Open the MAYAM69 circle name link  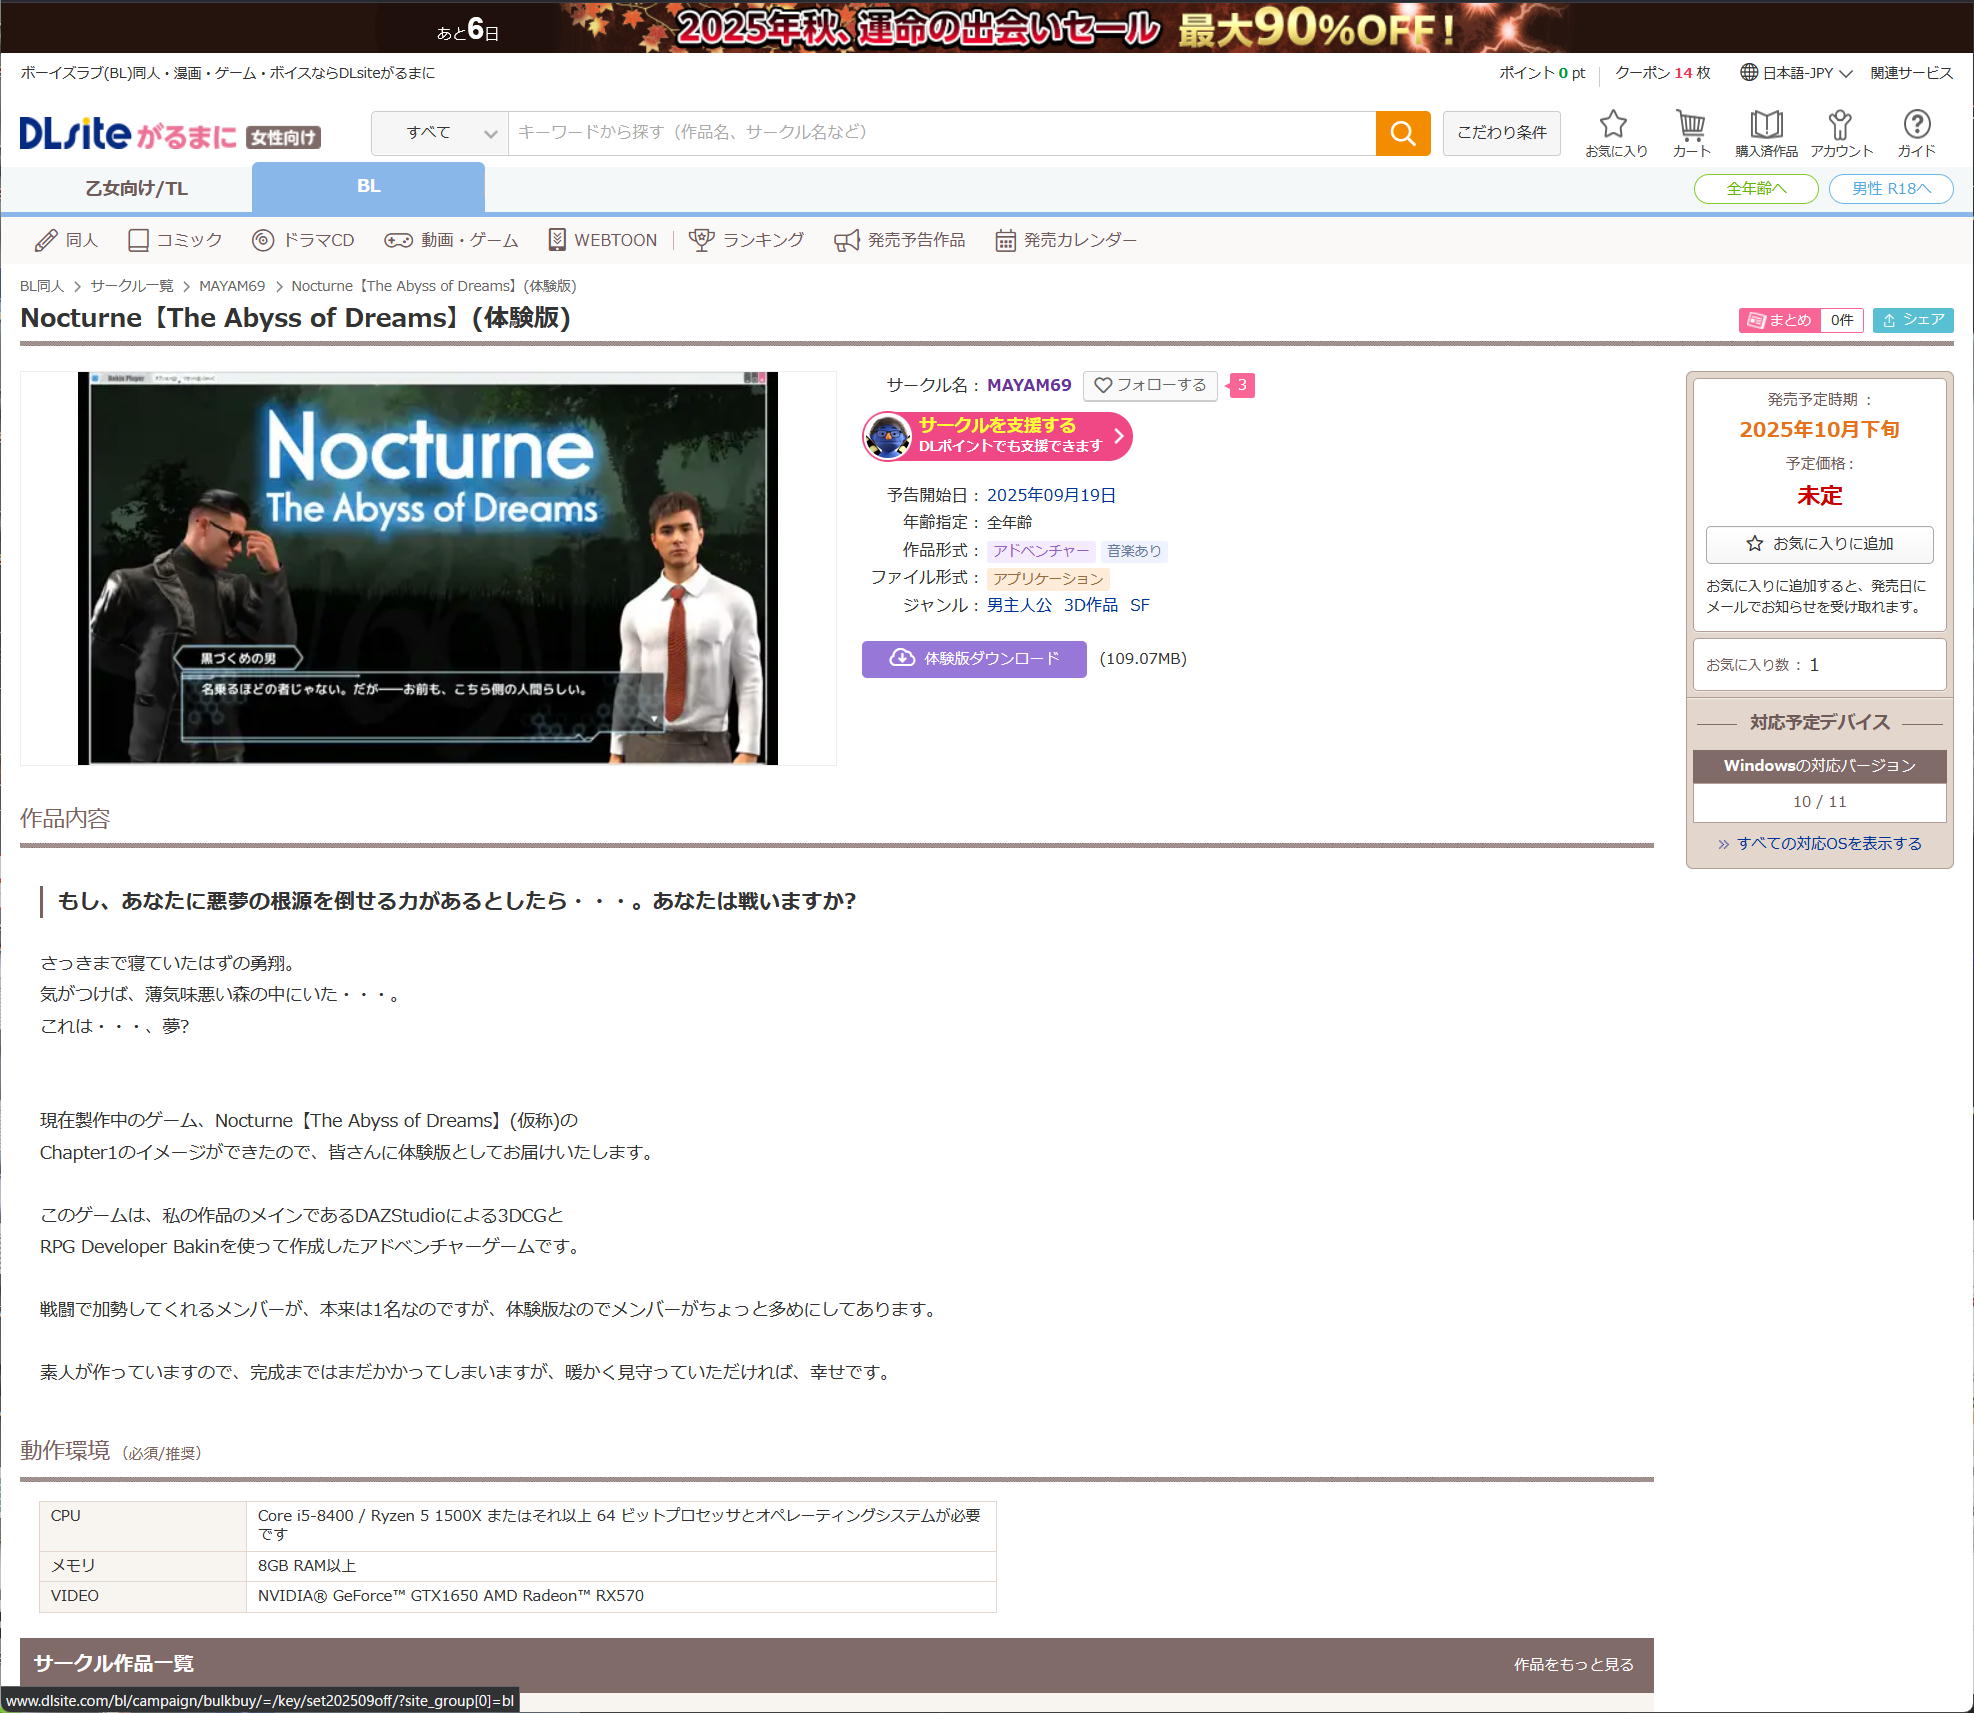pyautogui.click(x=1028, y=385)
